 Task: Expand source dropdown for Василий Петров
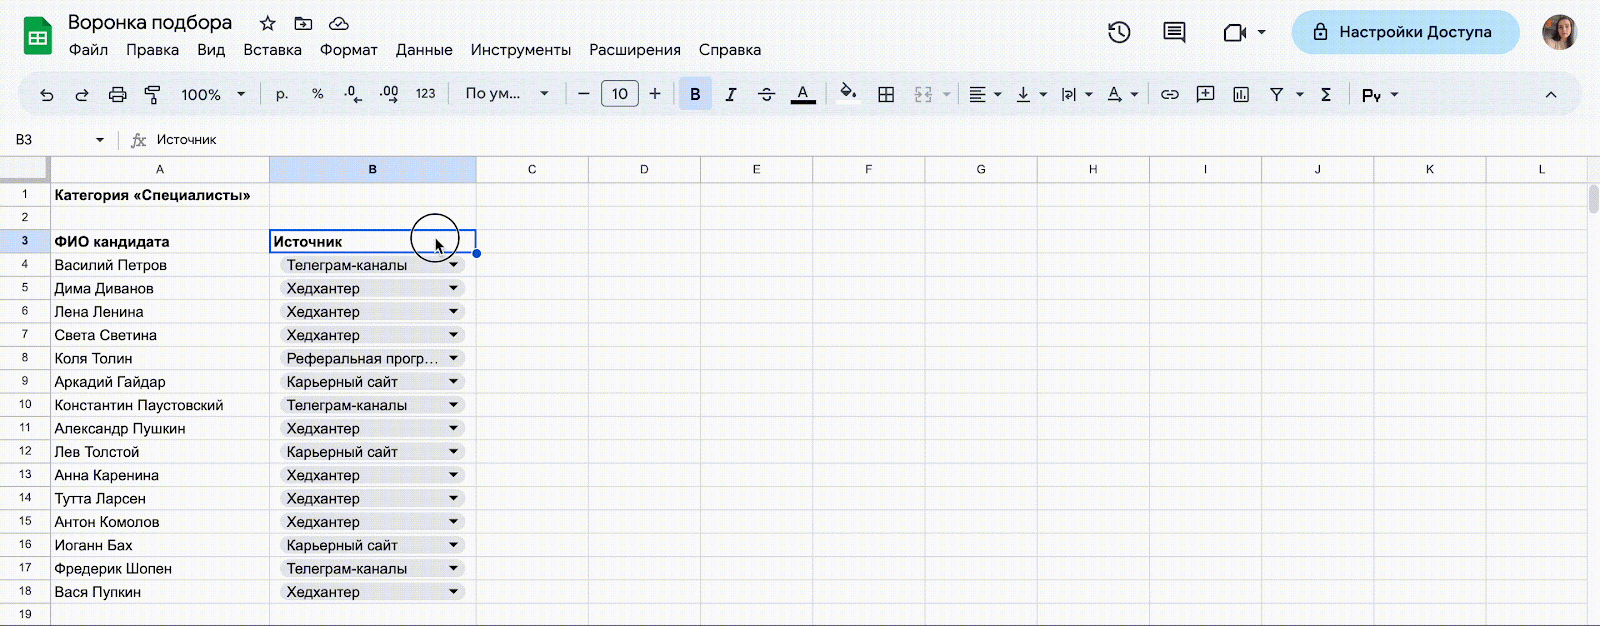coord(453,265)
